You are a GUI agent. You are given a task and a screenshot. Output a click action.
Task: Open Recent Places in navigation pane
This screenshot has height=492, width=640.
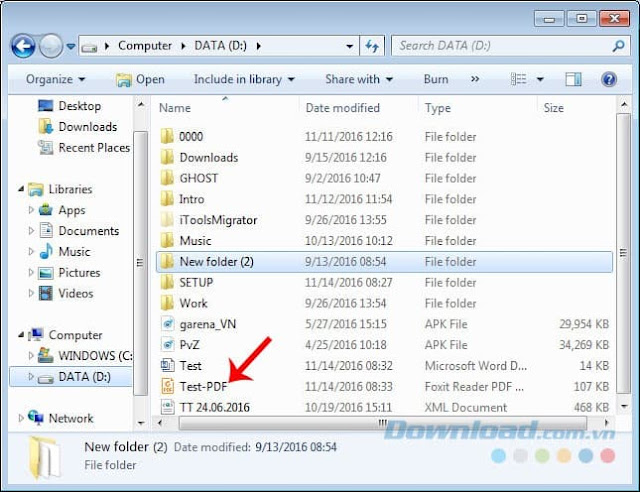tap(84, 148)
